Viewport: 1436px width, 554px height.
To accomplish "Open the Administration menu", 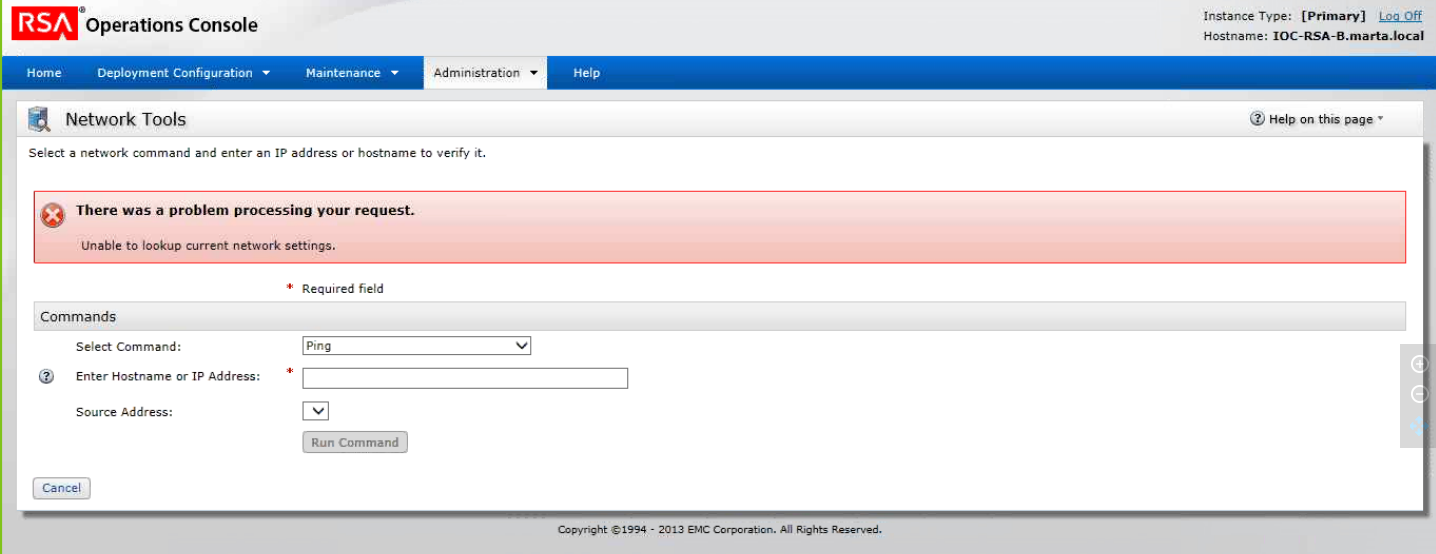I will (x=485, y=73).
